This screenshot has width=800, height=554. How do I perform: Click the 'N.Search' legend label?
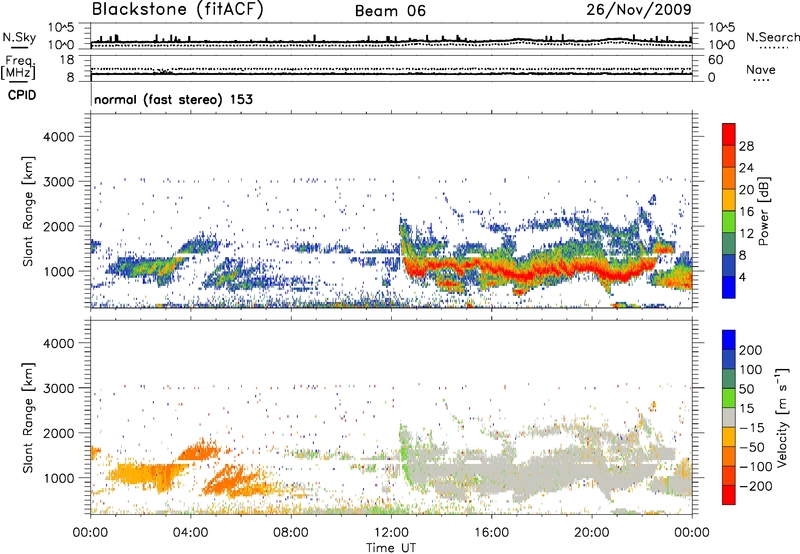[772, 37]
